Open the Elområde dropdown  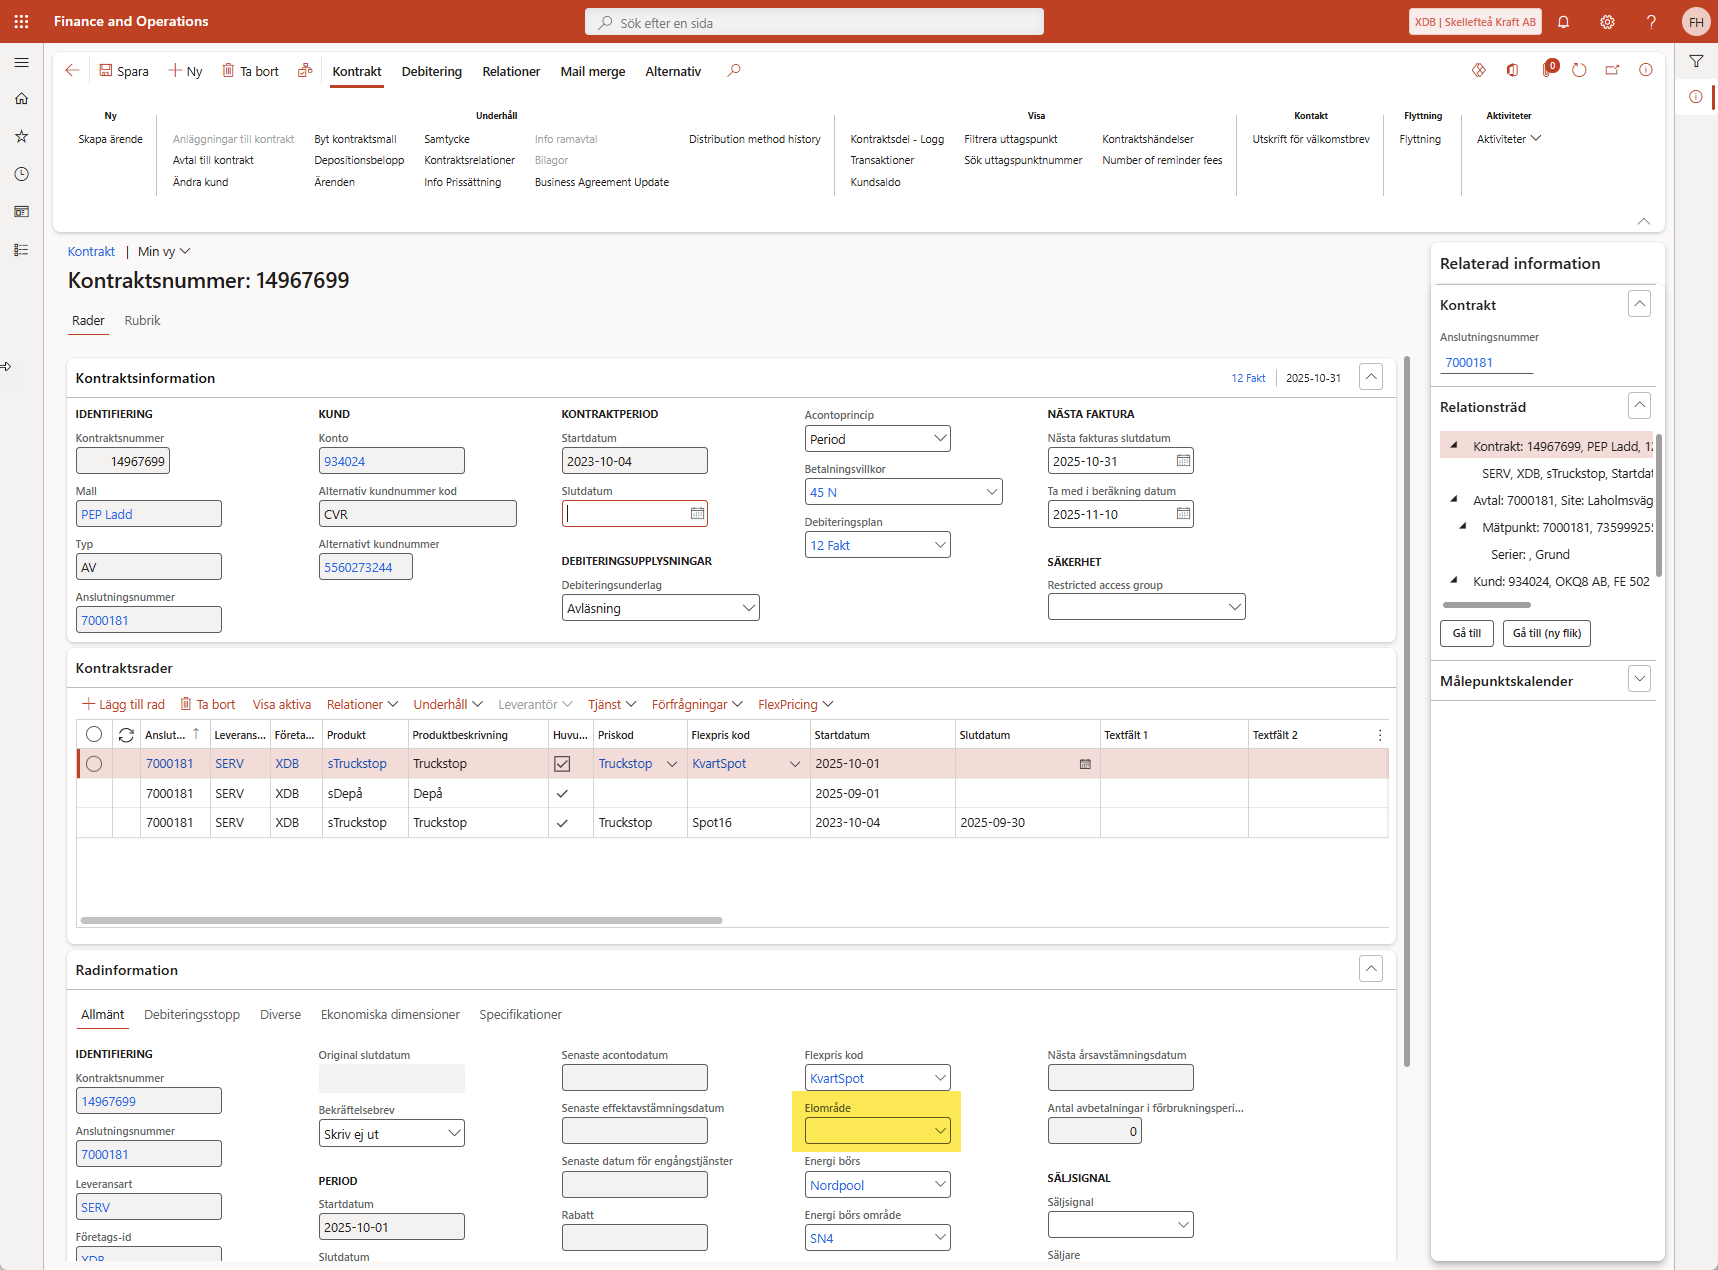[939, 1131]
